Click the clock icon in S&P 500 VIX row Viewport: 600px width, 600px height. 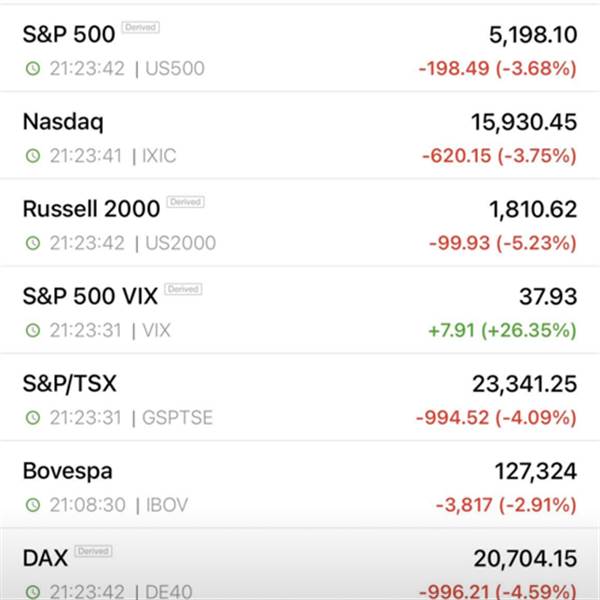[x=33, y=330]
